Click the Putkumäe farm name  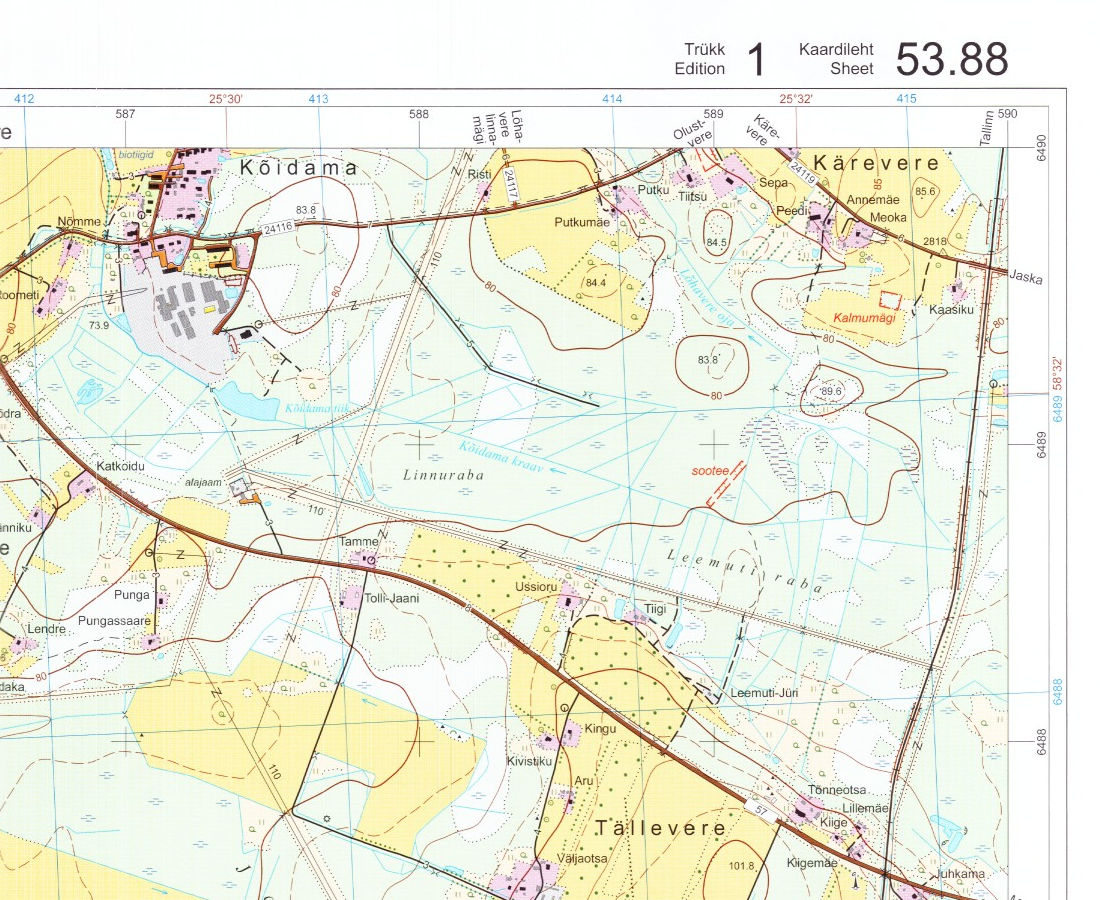[x=582, y=222]
